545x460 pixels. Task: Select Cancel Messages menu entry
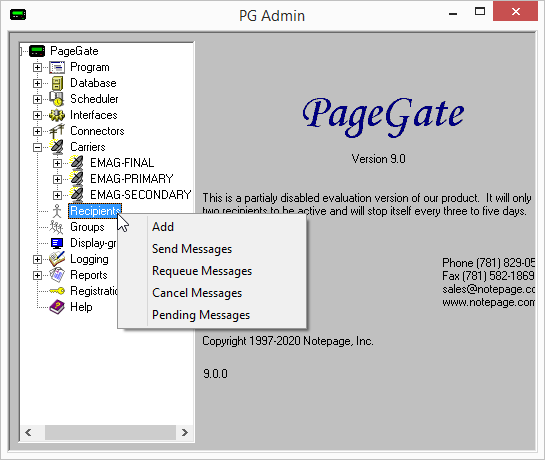[212, 293]
